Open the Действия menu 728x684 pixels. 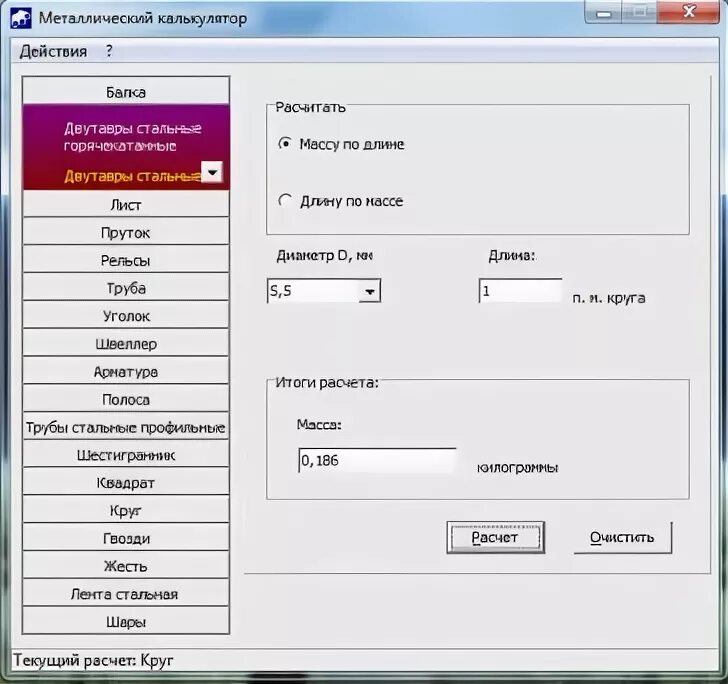[x=53, y=51]
